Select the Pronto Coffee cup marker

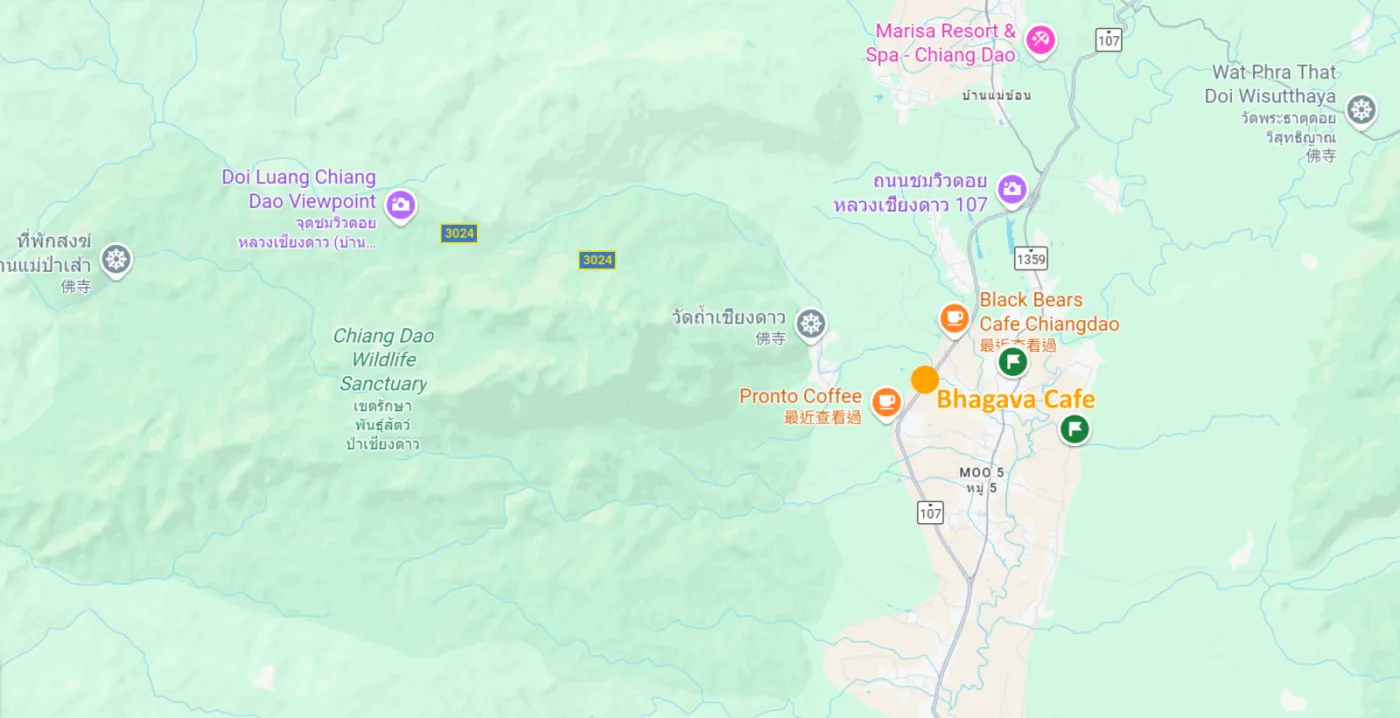coord(886,402)
